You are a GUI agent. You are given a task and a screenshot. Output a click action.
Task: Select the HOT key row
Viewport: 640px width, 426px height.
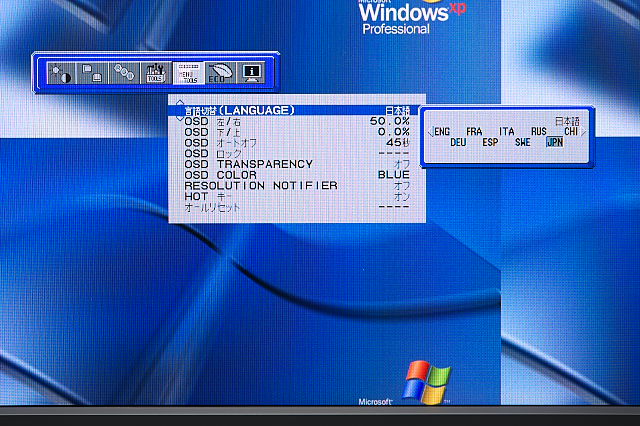(297, 196)
